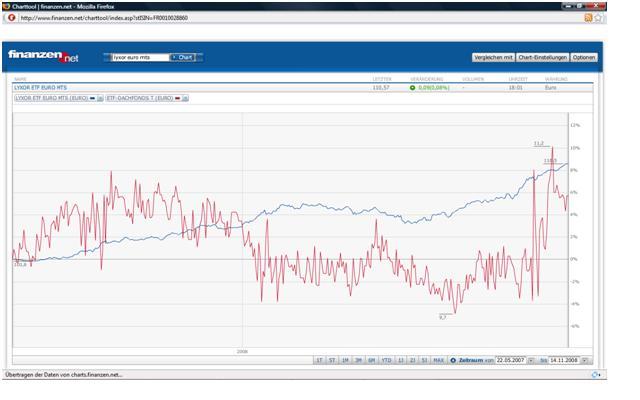
Task: Click the red colour marker of ETF-DACHFONDS series
Action: (178, 98)
